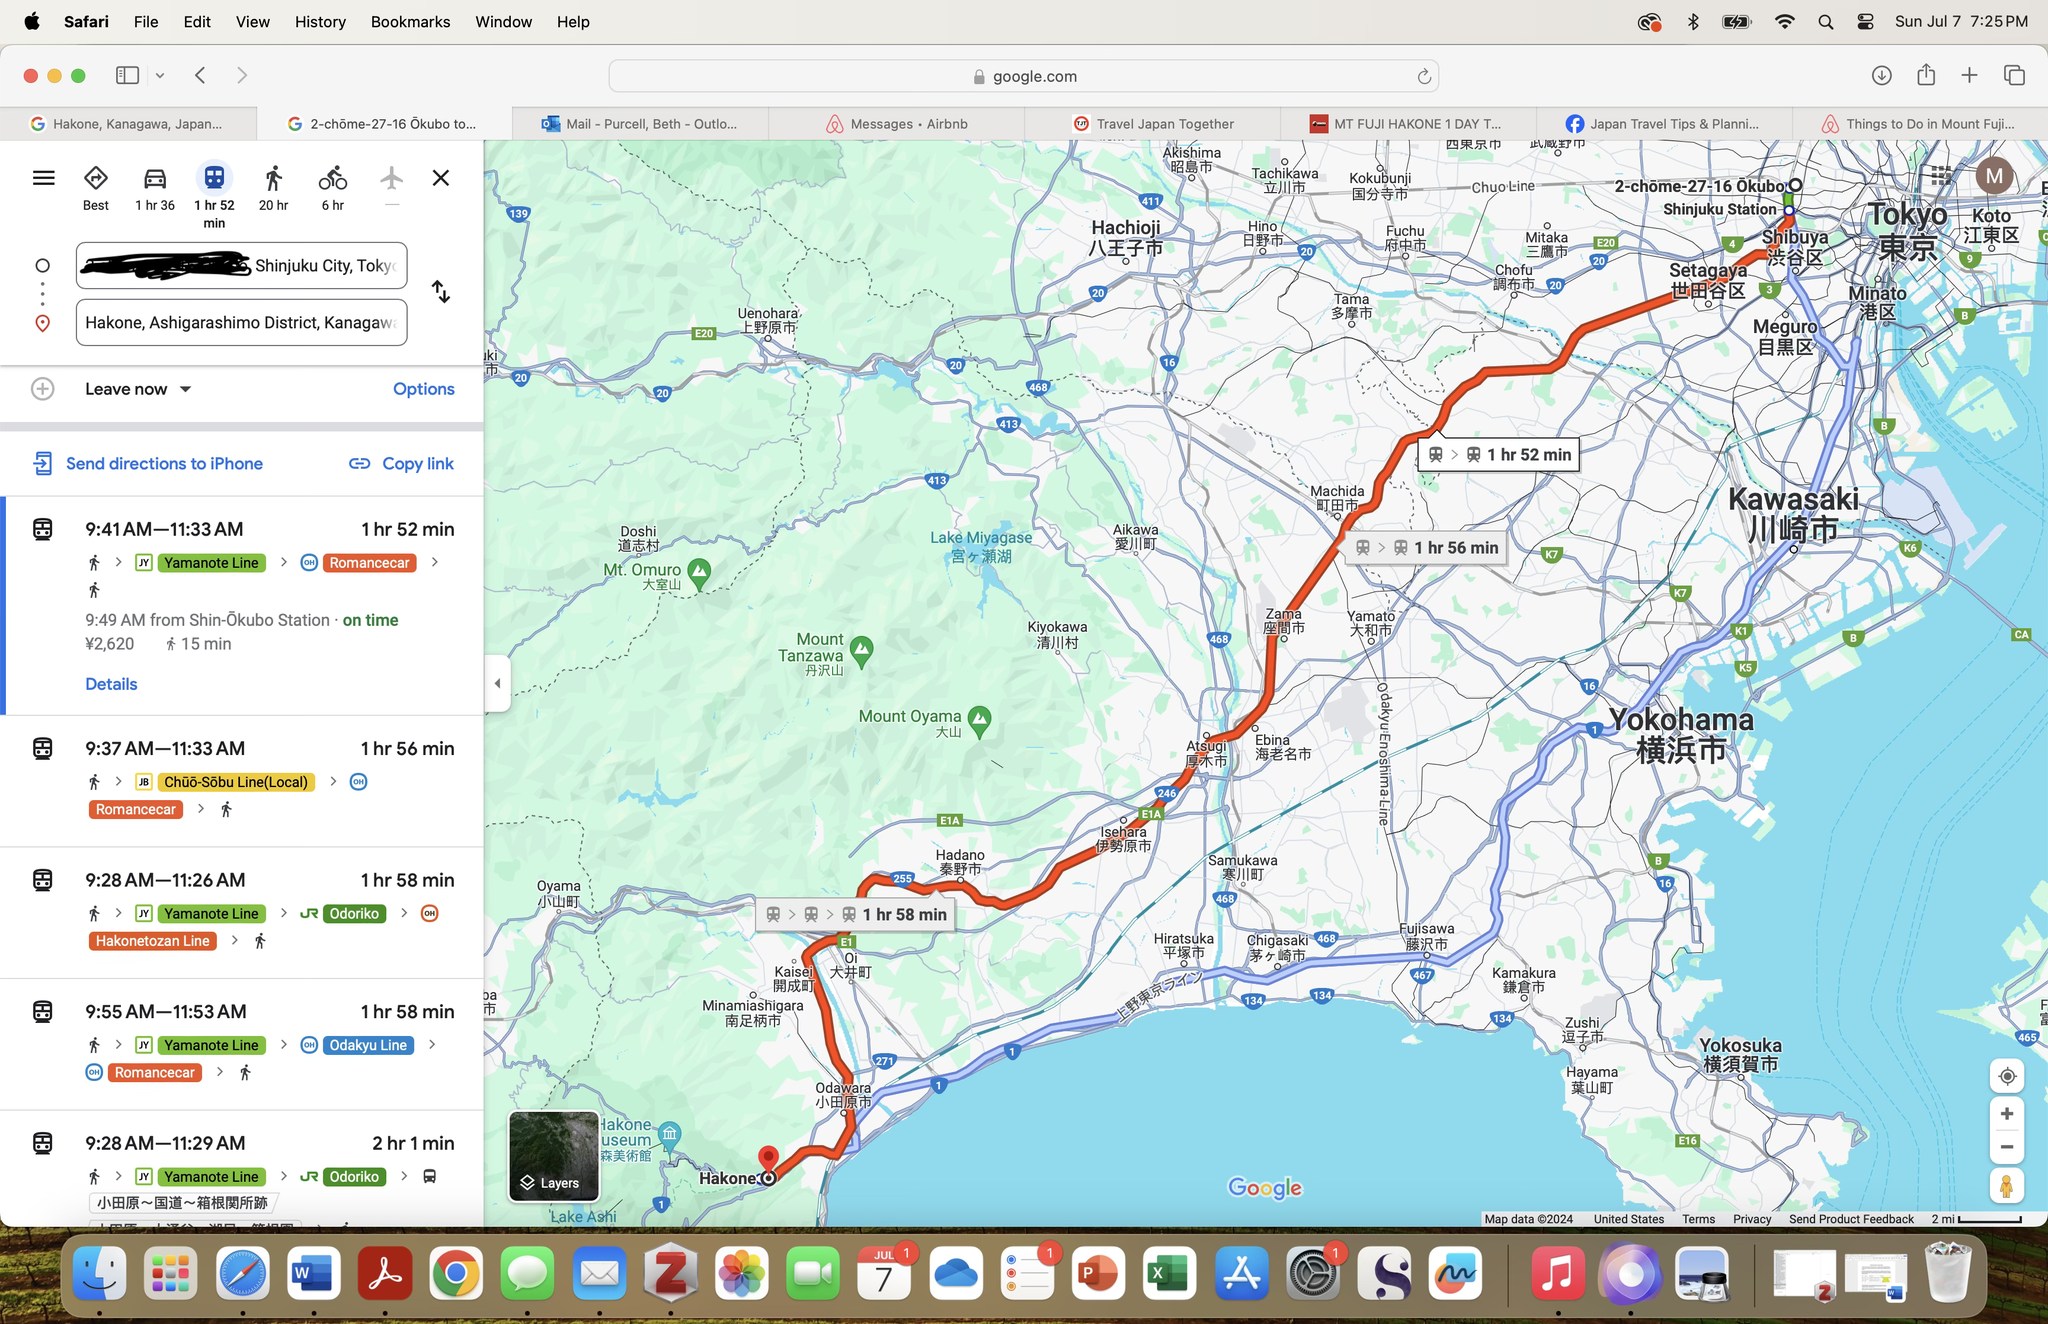Close the directions panel

441,178
